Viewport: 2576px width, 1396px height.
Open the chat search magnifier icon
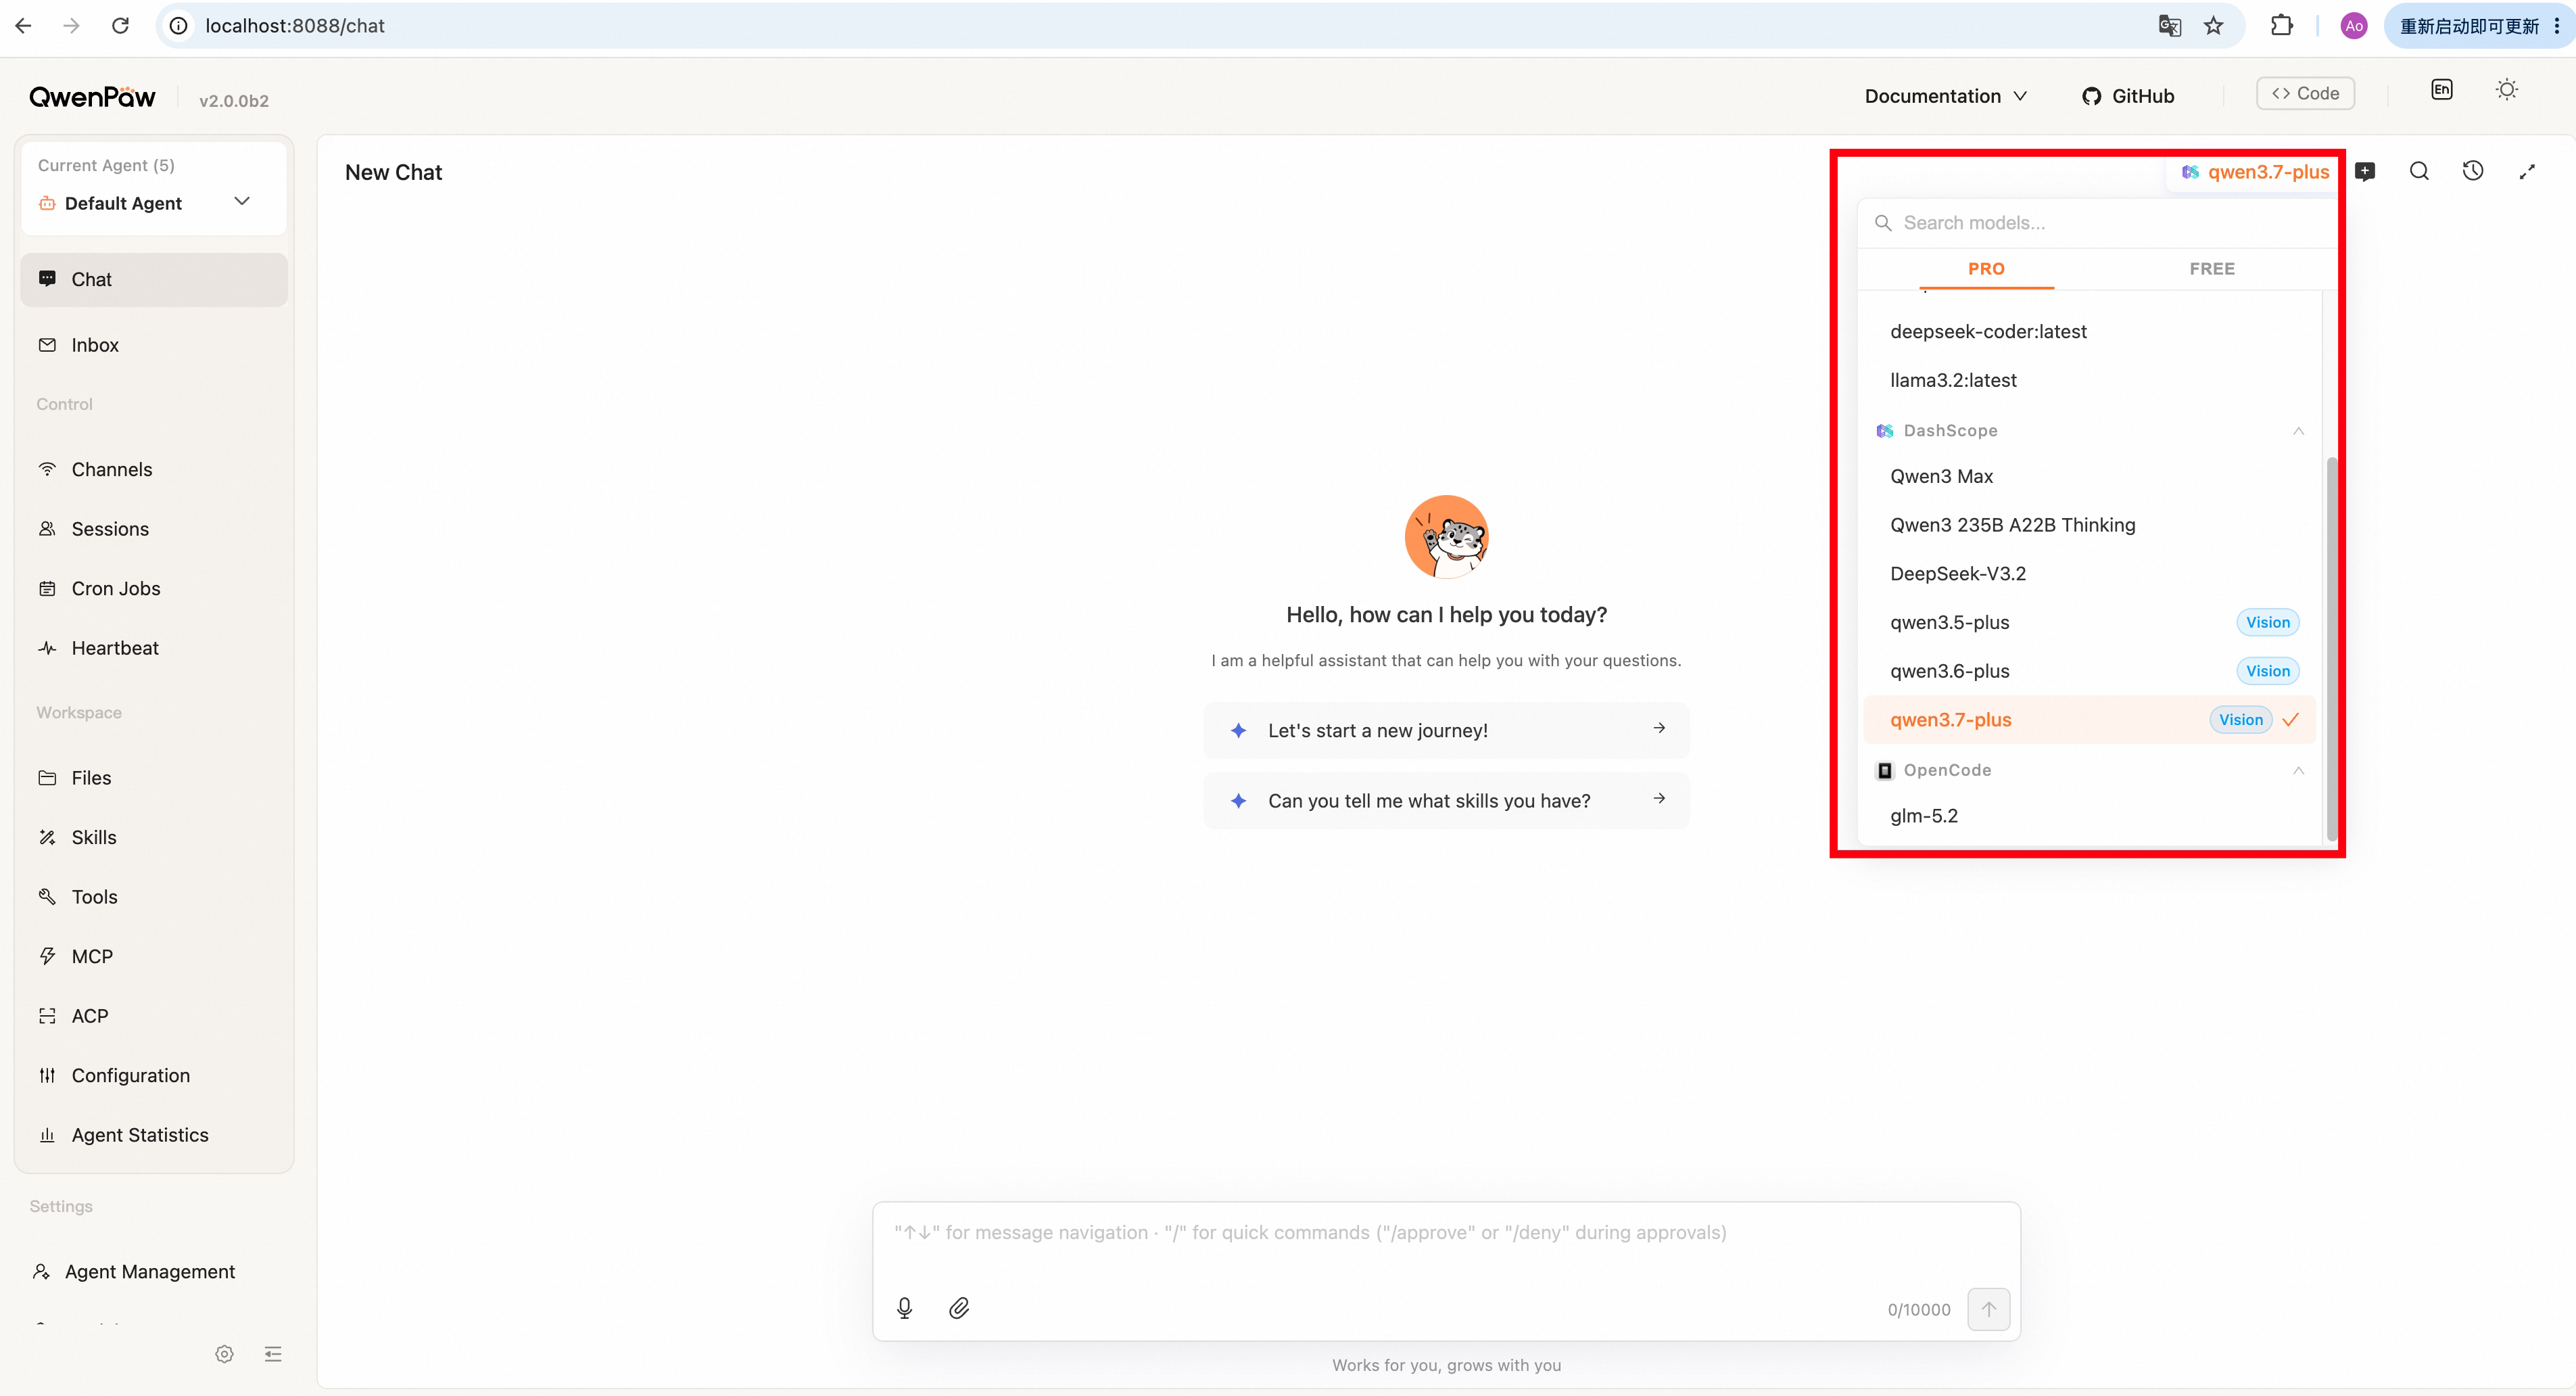coord(2419,171)
